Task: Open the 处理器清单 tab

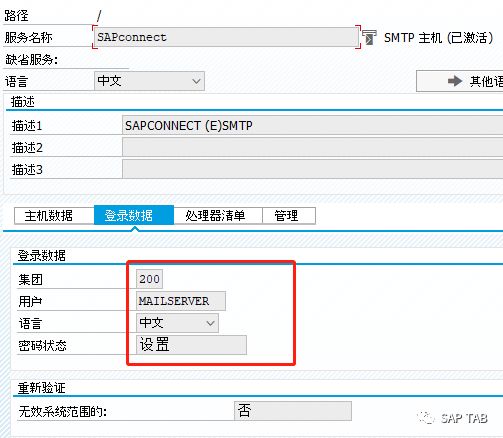Action: pyautogui.click(x=218, y=216)
